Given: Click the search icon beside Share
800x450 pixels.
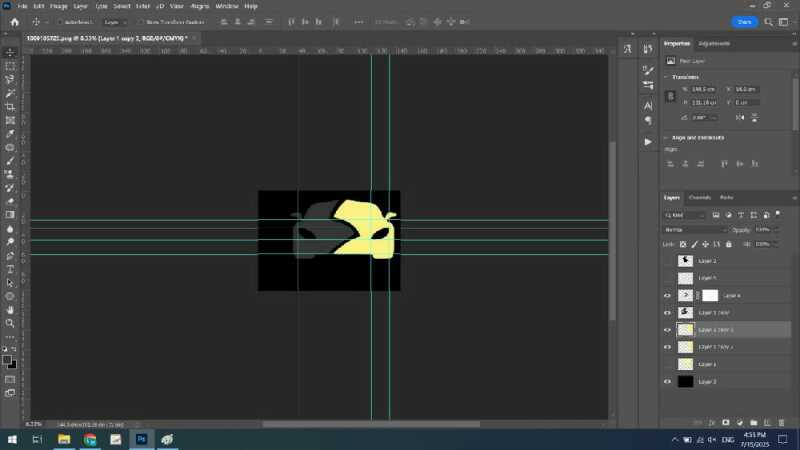Looking at the screenshot, I should (768, 22).
